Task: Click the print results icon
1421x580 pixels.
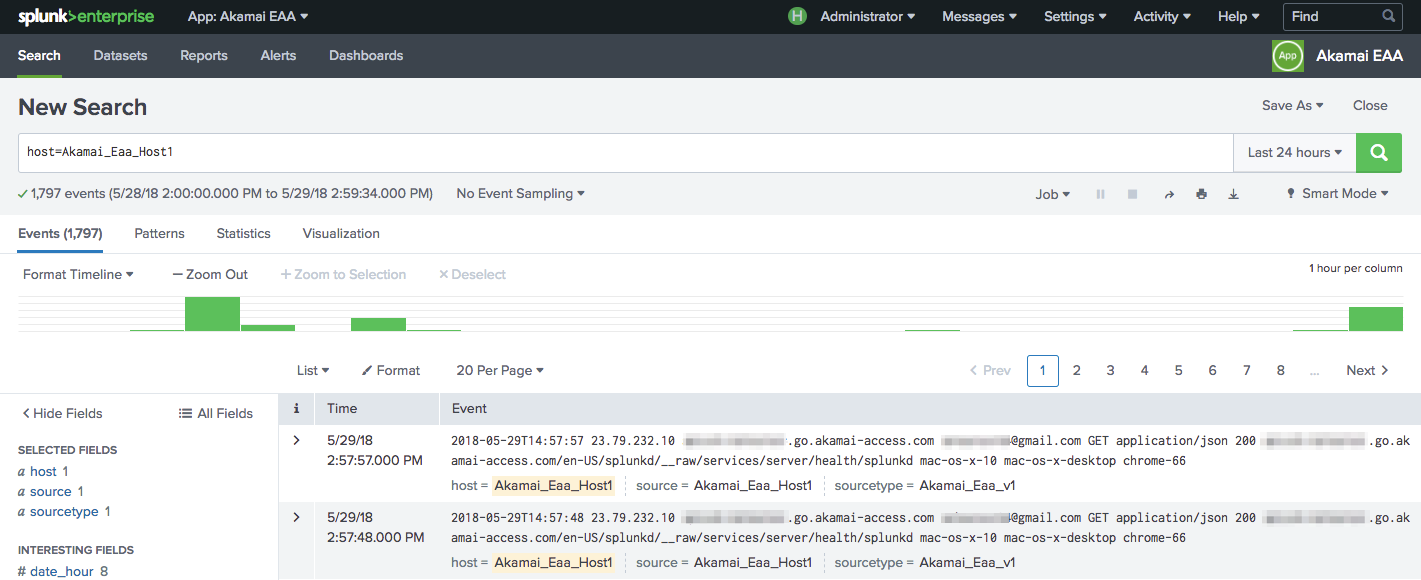Action: [1201, 194]
